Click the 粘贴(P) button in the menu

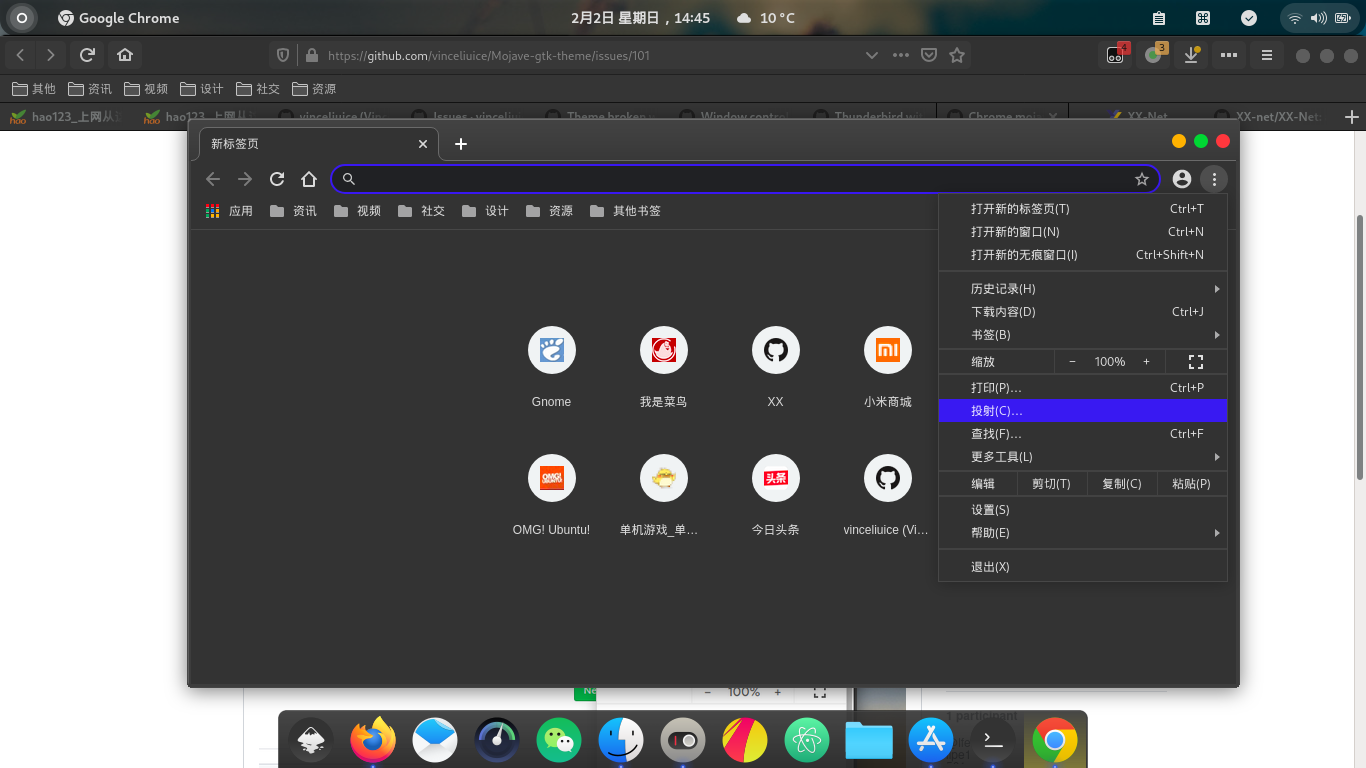click(x=1191, y=483)
